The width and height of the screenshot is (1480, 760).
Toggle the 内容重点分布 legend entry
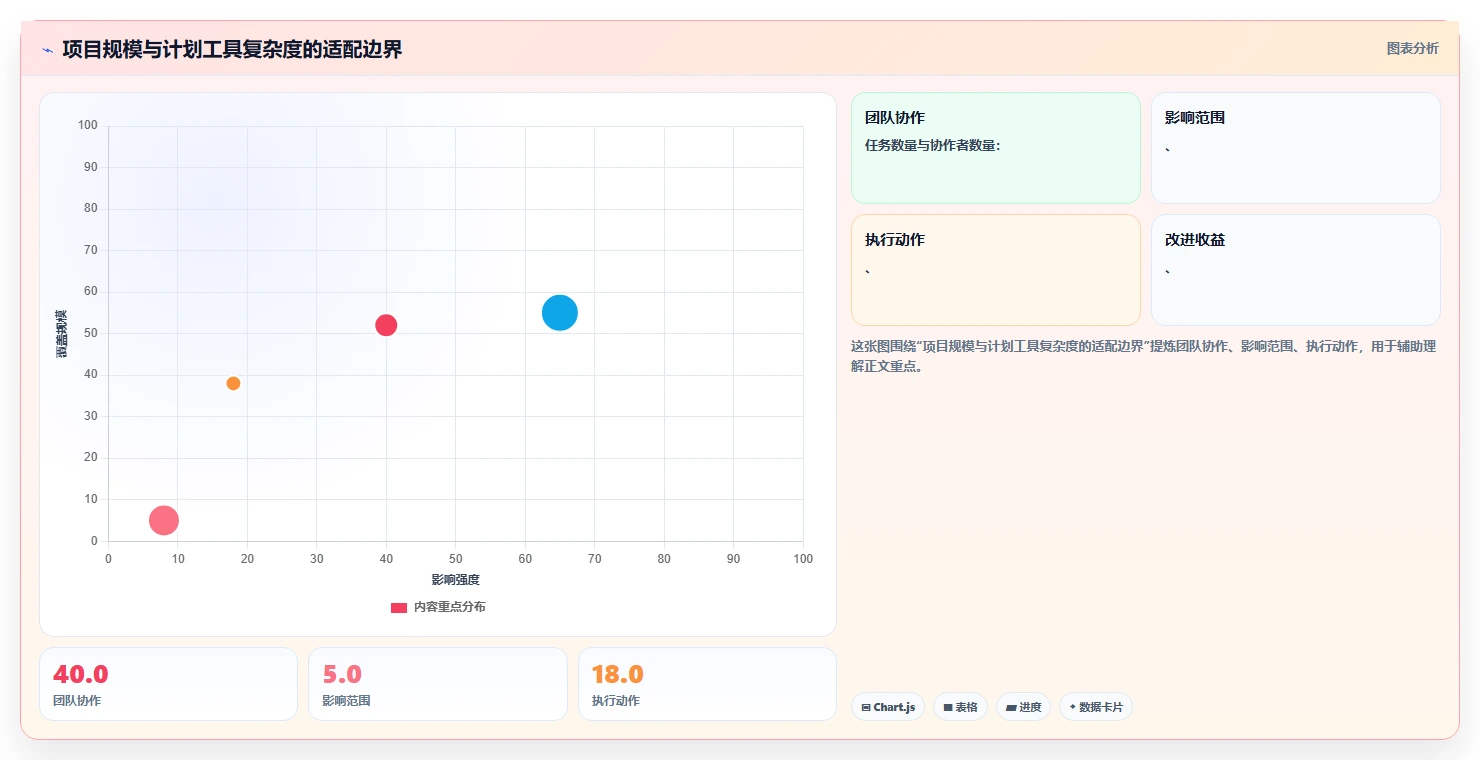point(438,607)
